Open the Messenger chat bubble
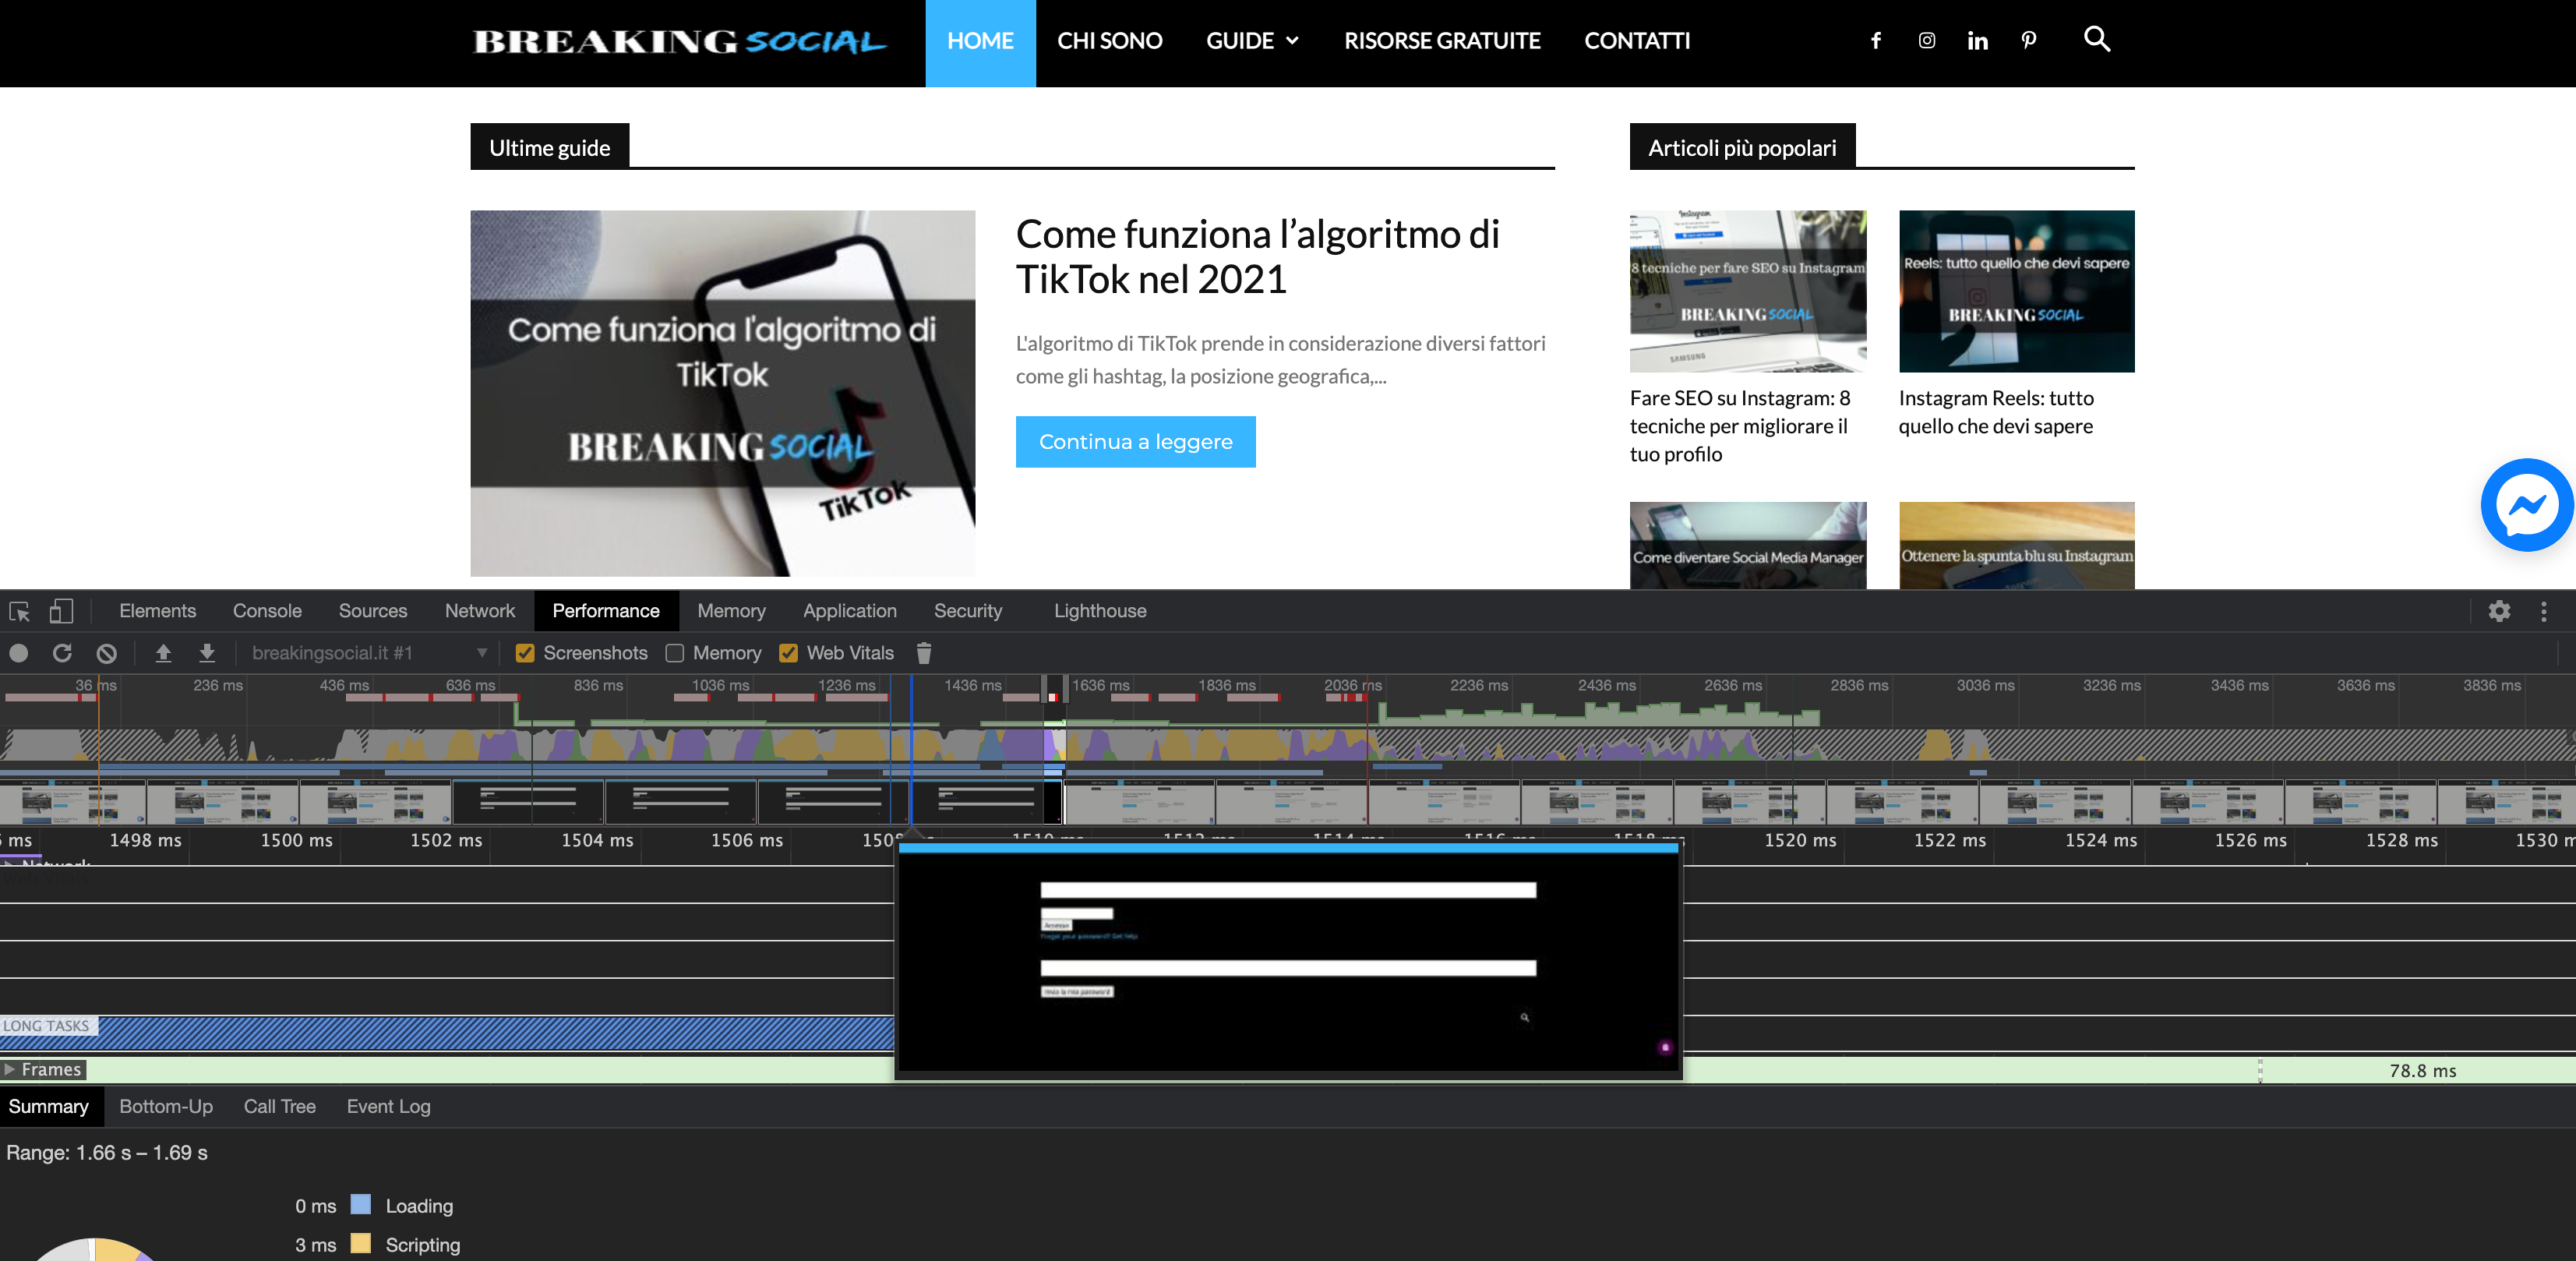This screenshot has width=2576, height=1261. click(2526, 505)
